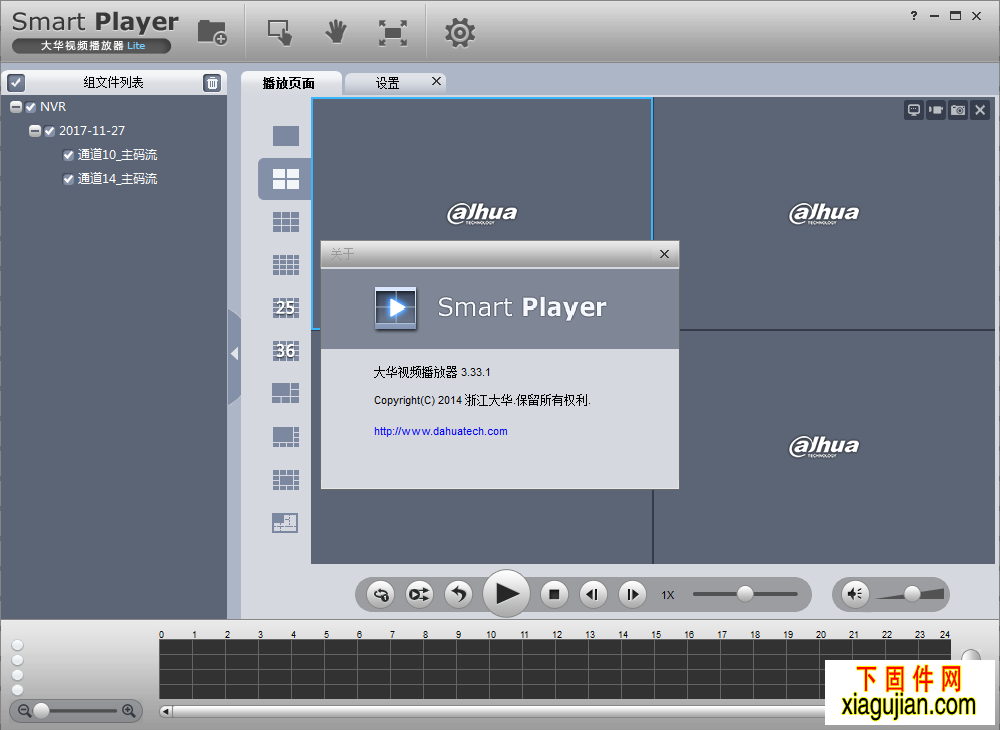Image resolution: width=1000 pixels, height=730 pixels.
Task: Toggle fullscreen view icon
Action: (x=393, y=33)
